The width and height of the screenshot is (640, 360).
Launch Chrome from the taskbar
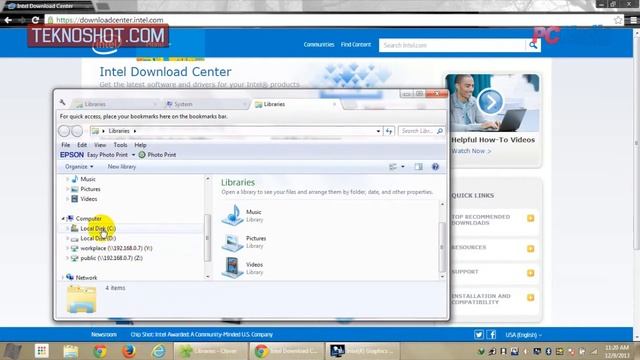(100, 351)
